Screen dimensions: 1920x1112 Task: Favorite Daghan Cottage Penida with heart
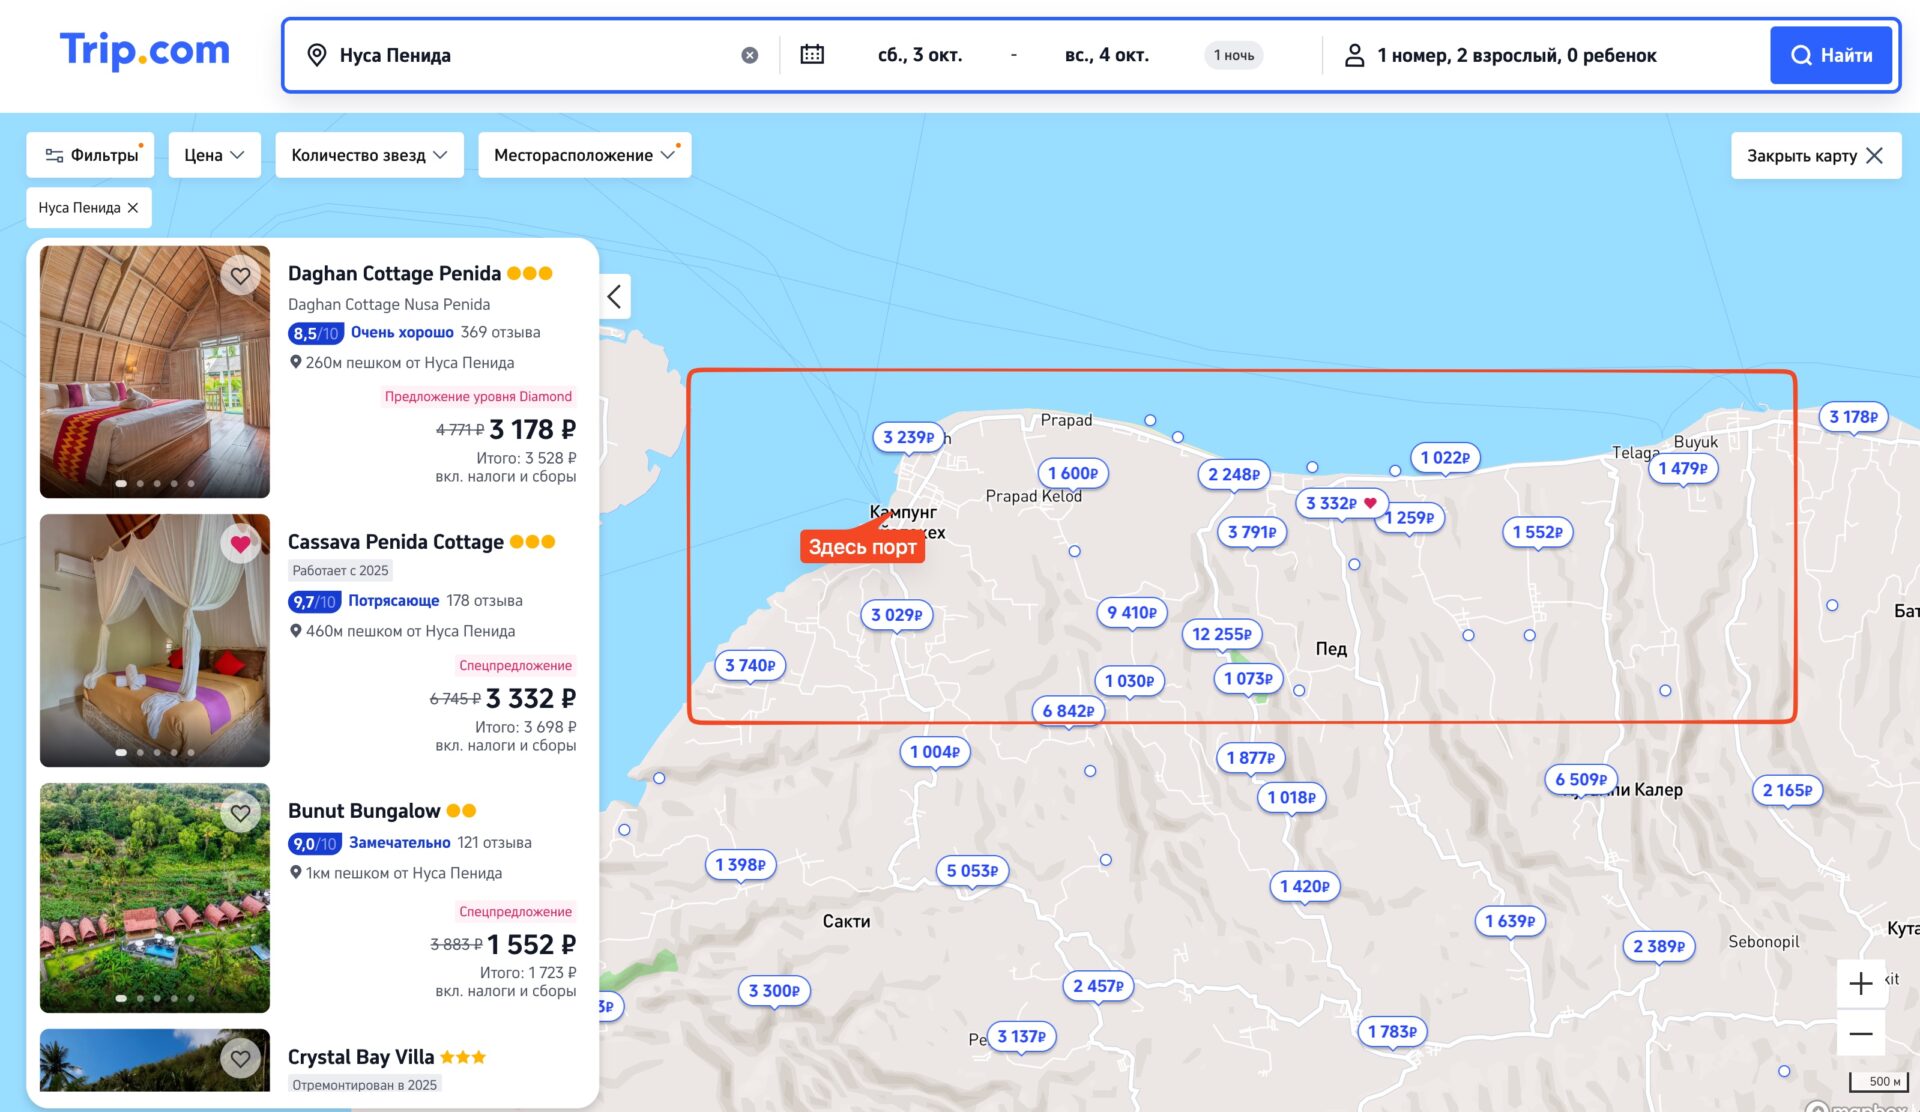[x=240, y=275]
